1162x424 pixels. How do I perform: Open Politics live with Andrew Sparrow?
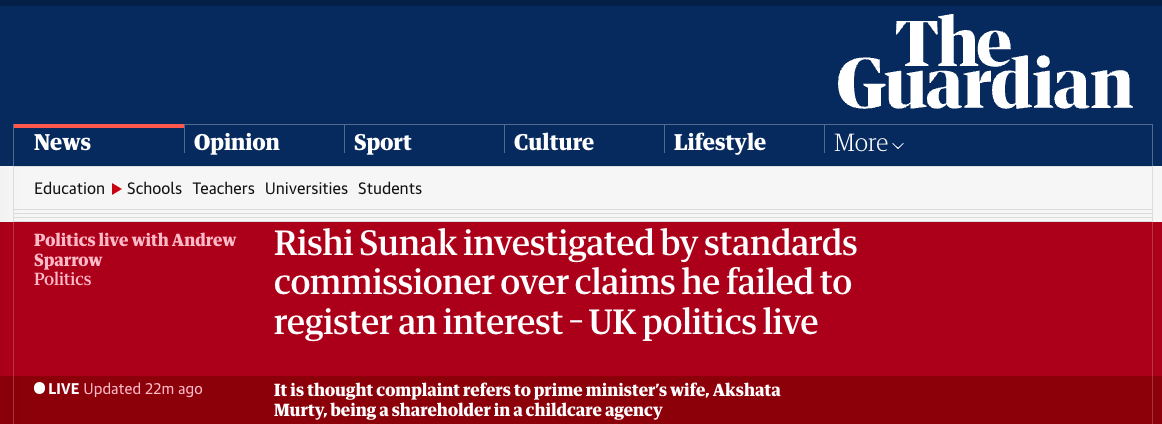click(134, 249)
